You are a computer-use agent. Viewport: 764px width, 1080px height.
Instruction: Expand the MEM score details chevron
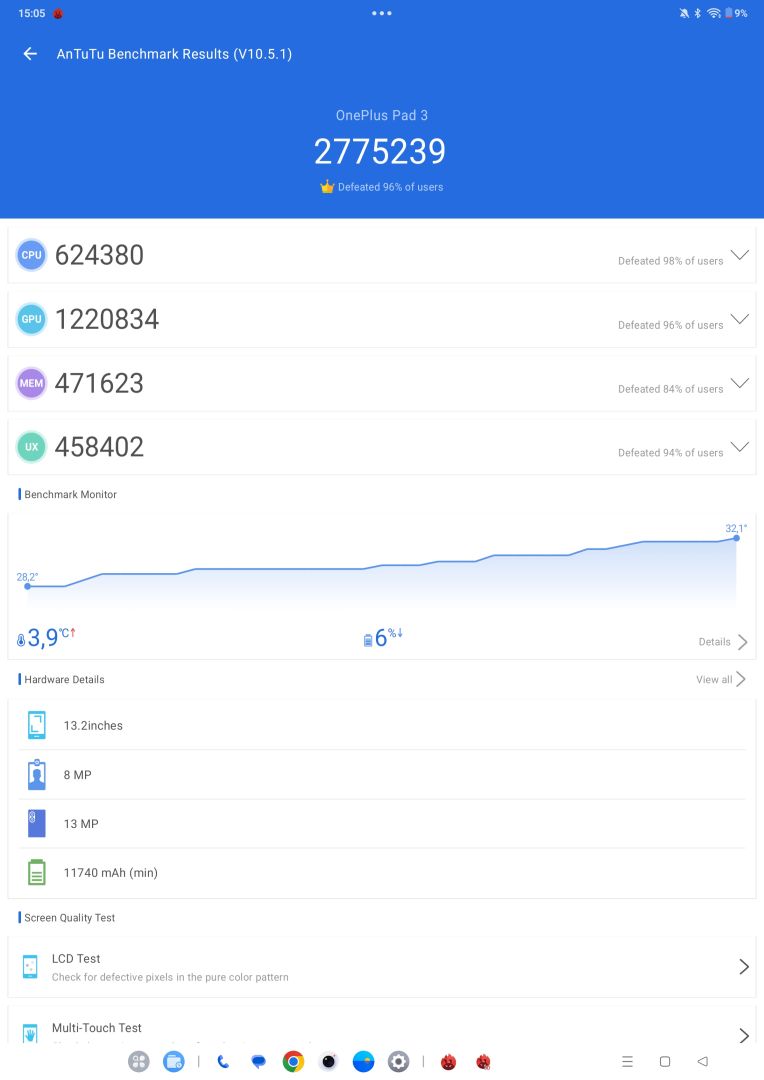tap(739, 383)
